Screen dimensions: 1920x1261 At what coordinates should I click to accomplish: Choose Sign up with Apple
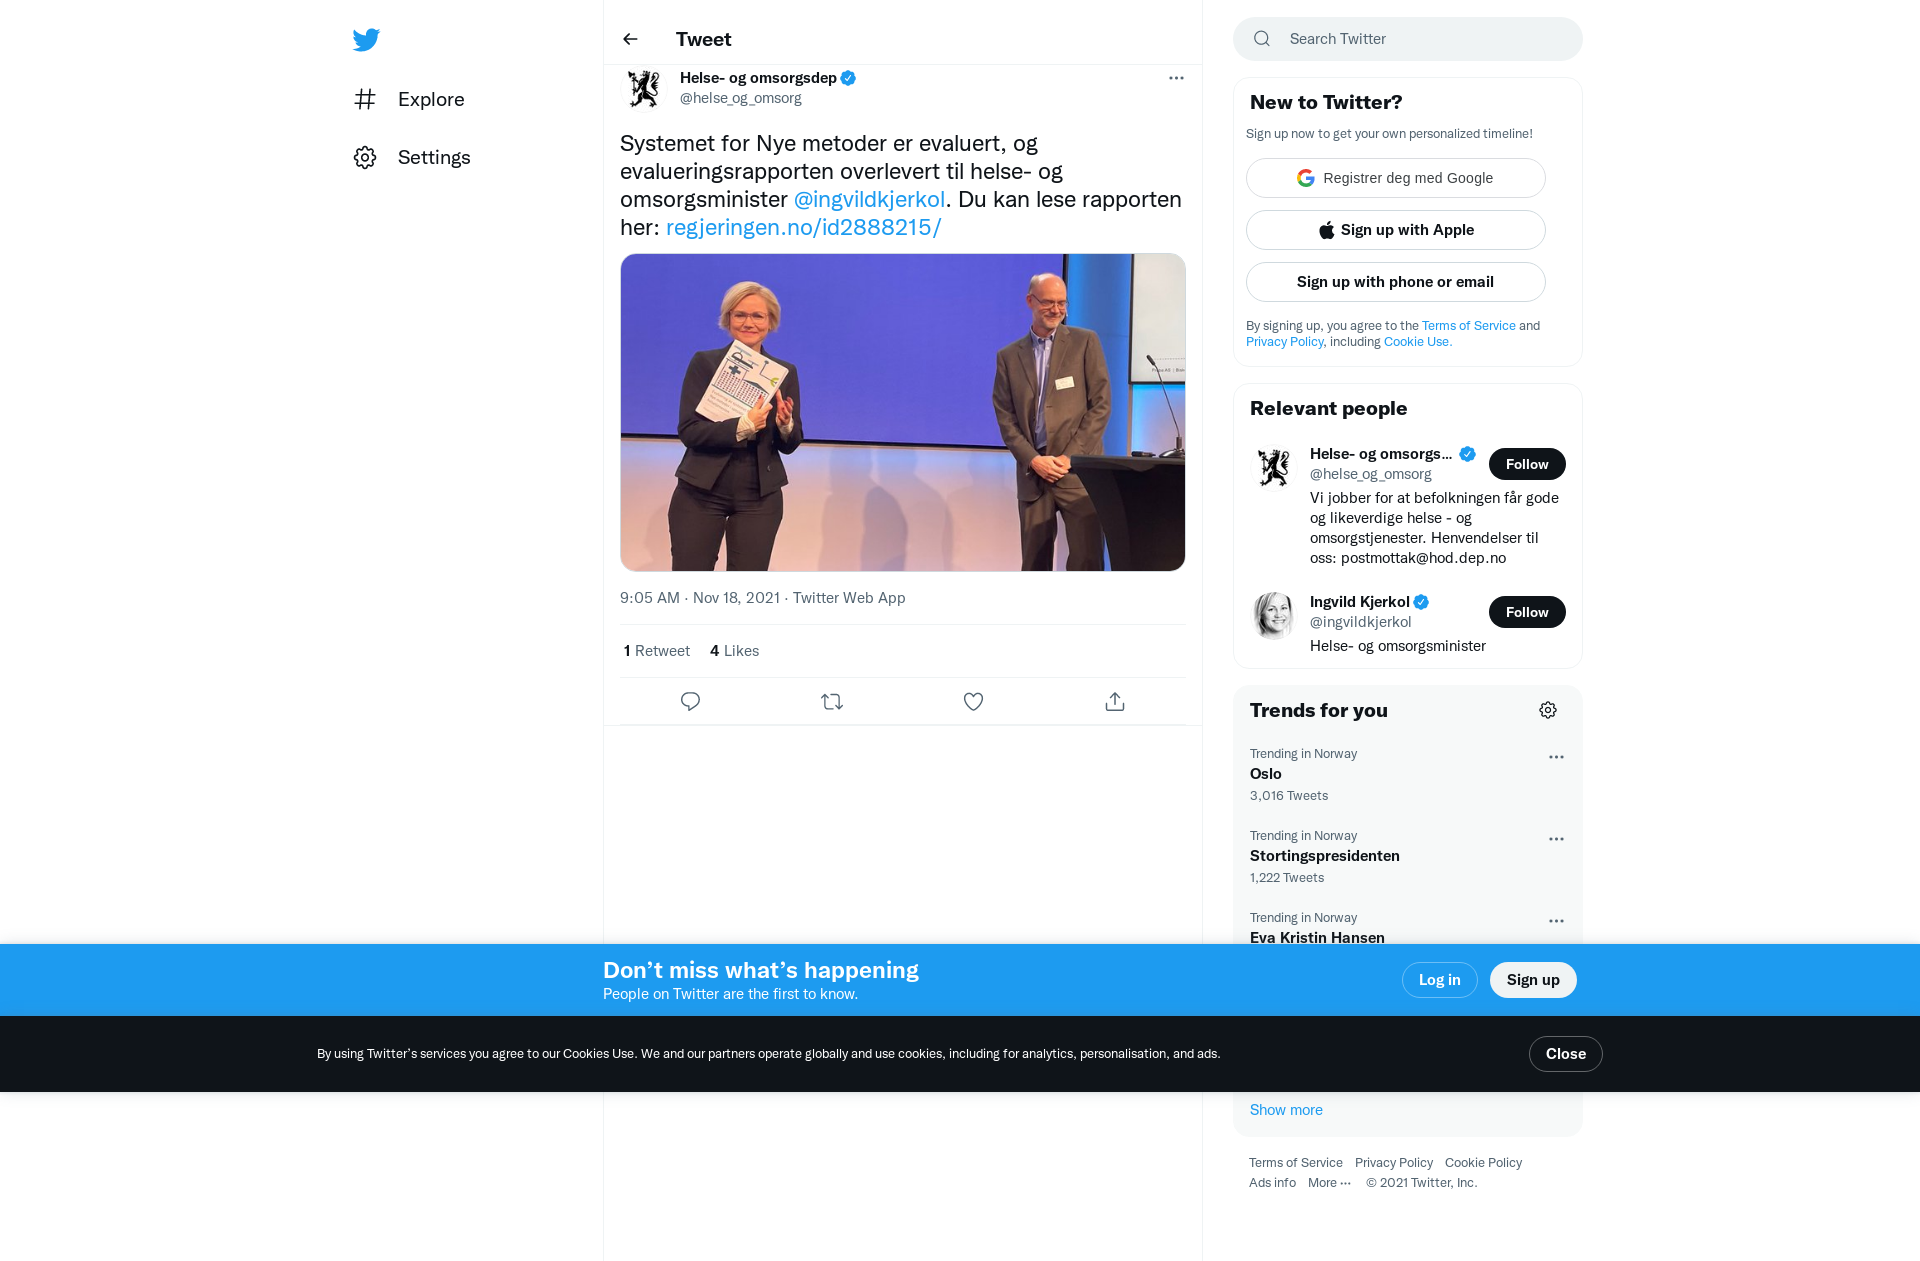click(x=1396, y=230)
